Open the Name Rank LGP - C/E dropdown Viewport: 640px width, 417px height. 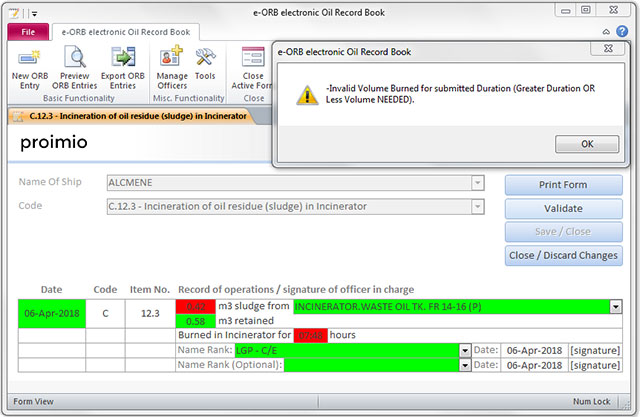click(x=465, y=350)
